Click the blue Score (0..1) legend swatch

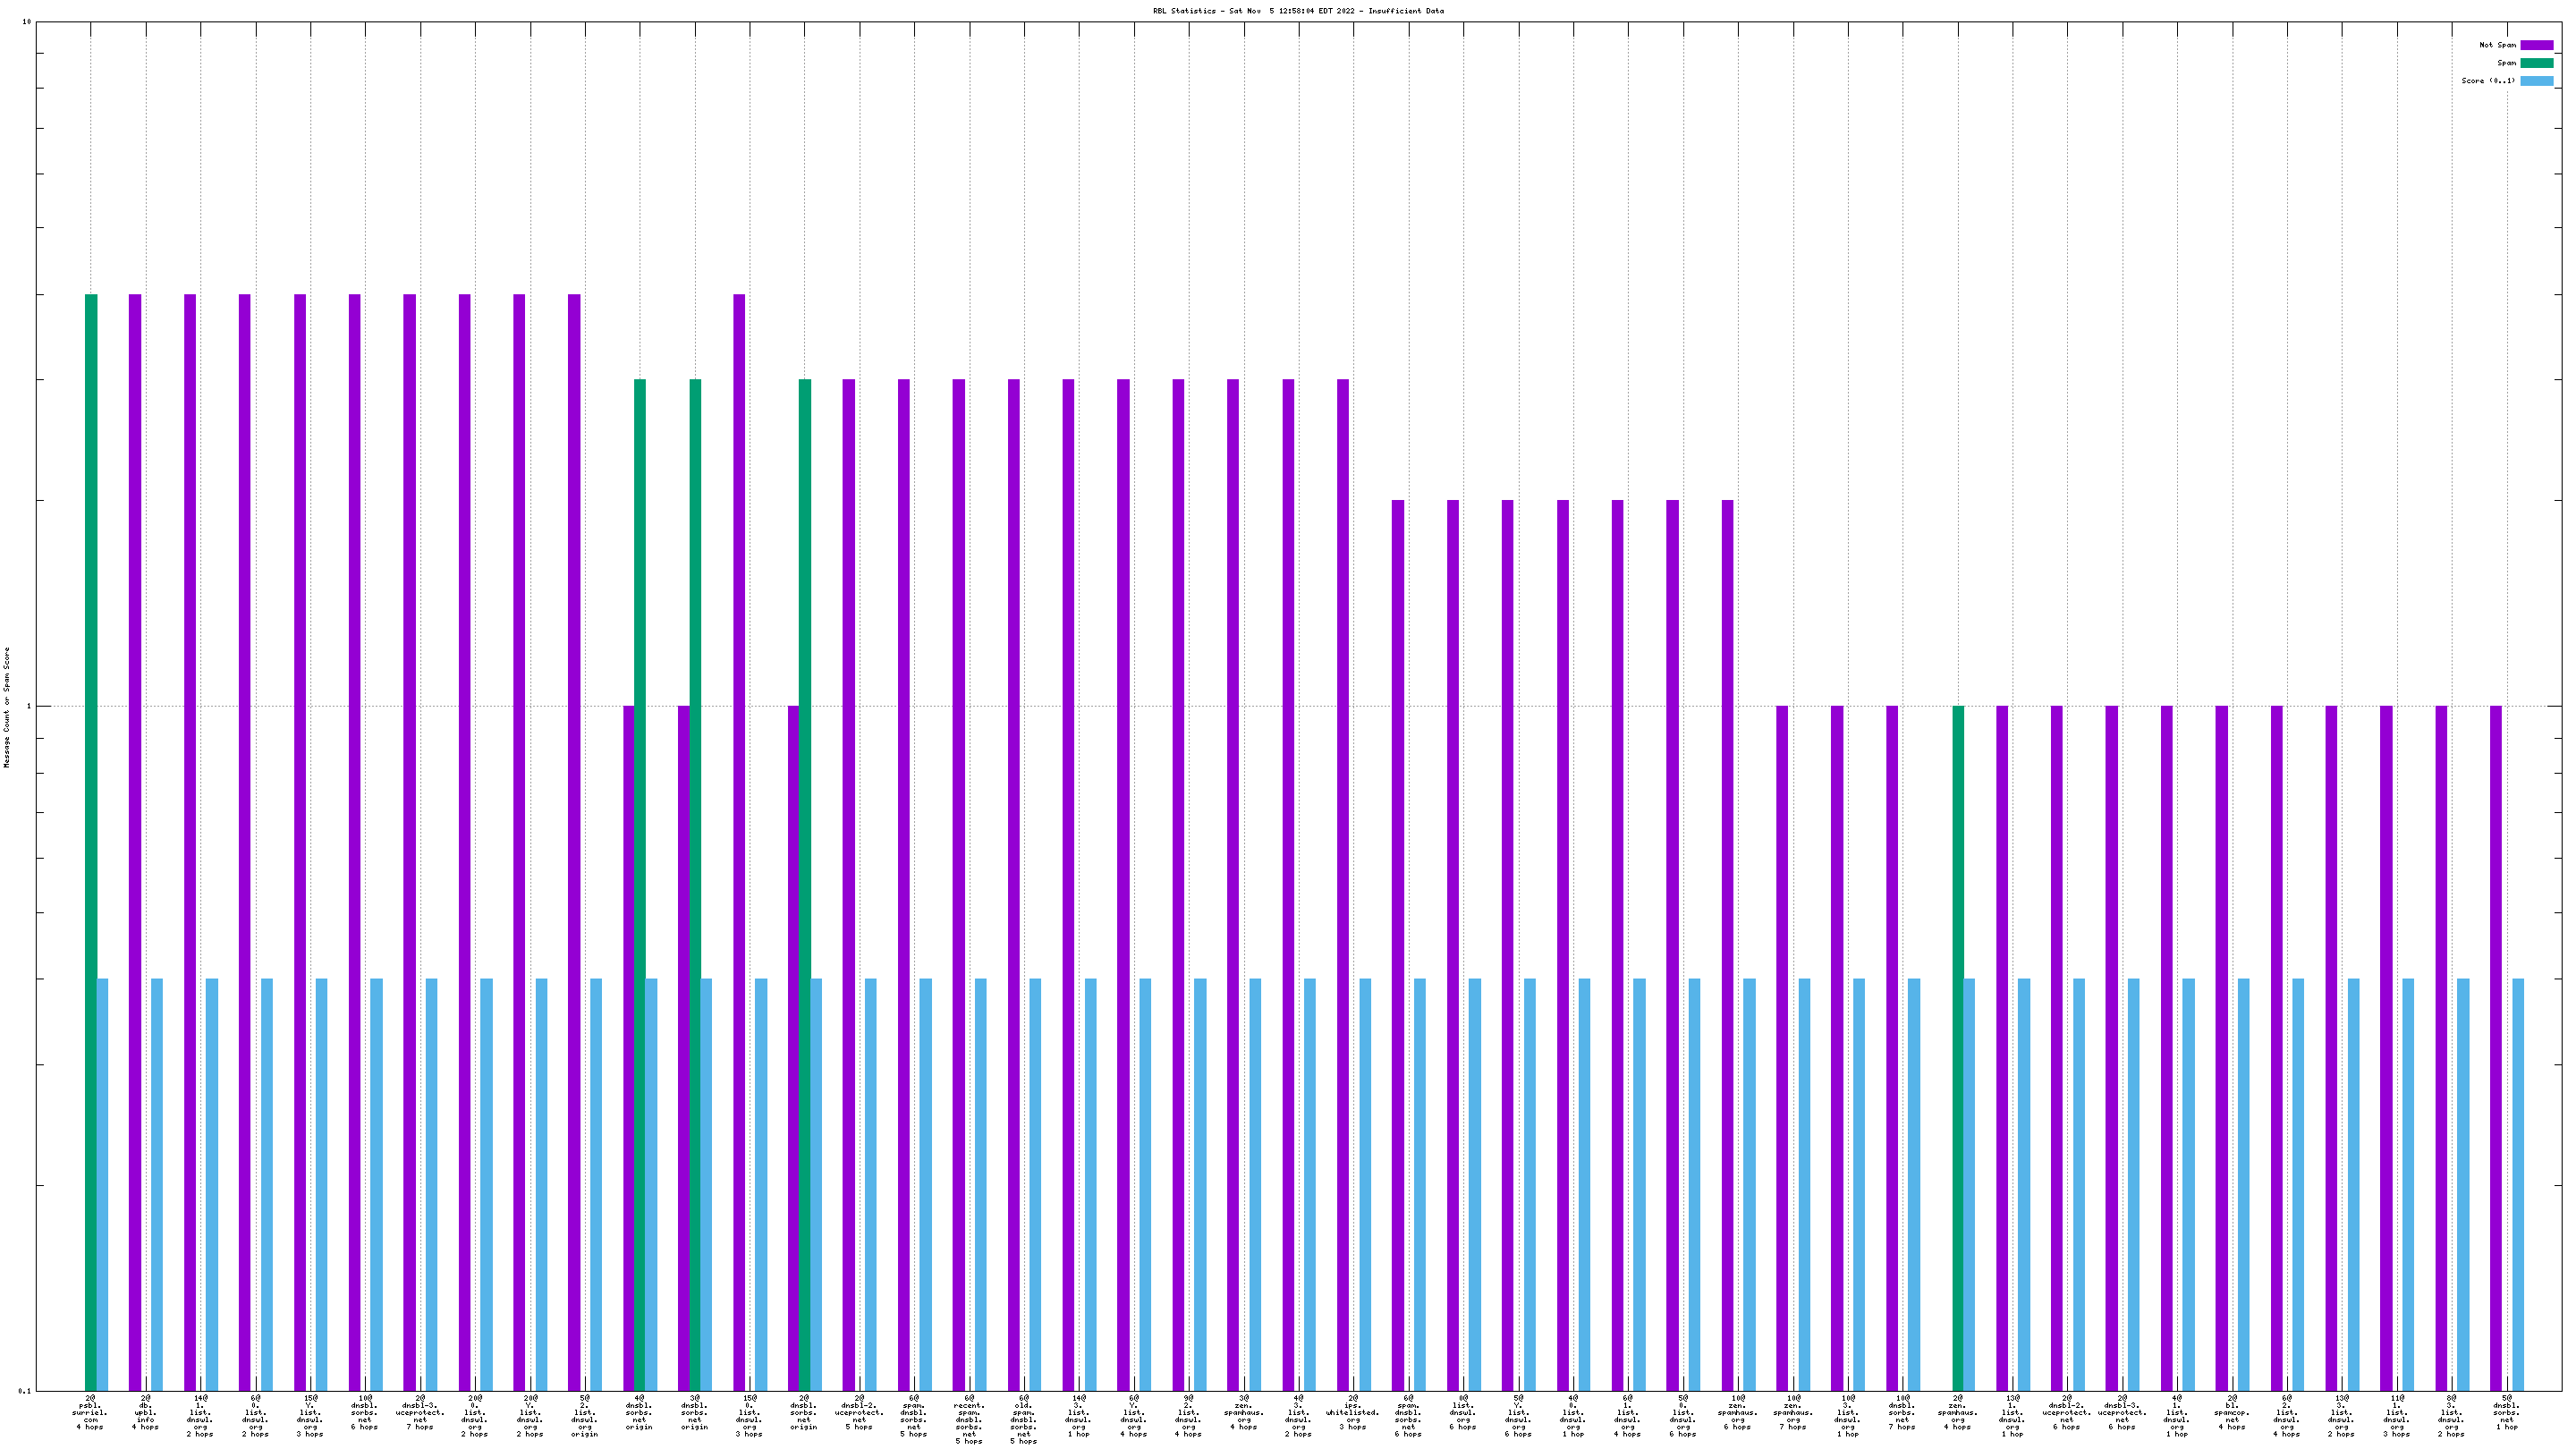[x=2535, y=81]
